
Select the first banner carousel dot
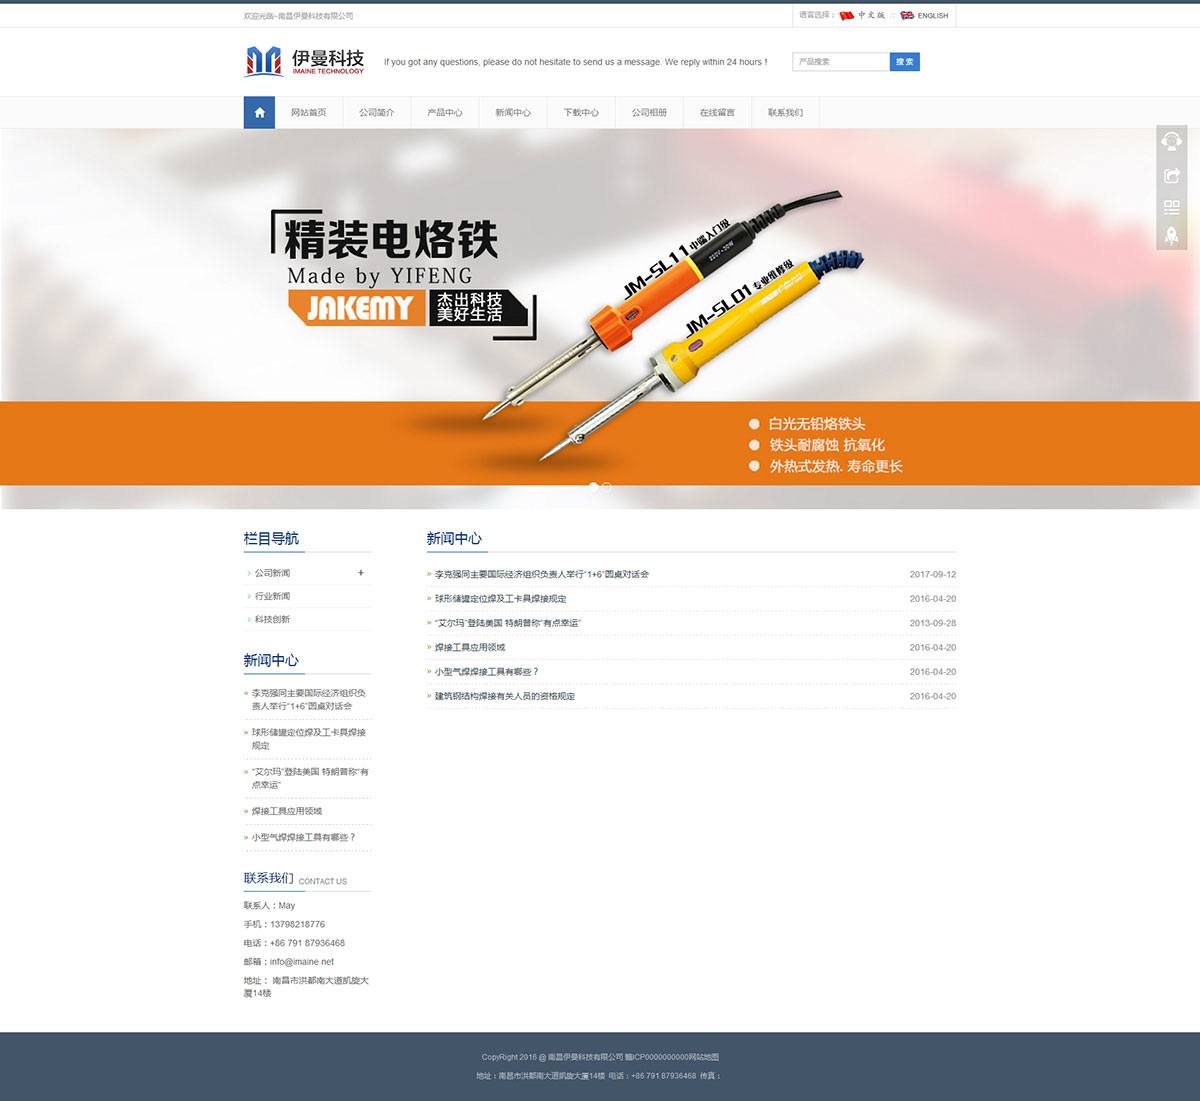(593, 487)
